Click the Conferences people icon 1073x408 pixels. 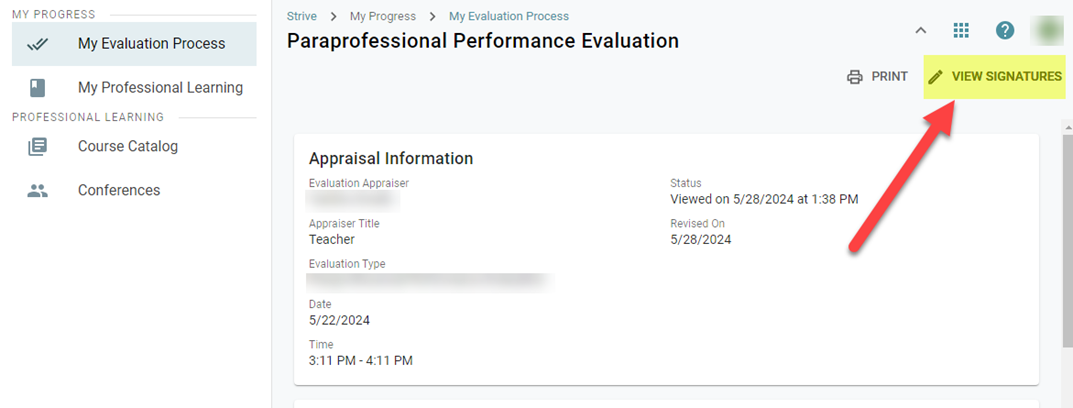(x=38, y=191)
